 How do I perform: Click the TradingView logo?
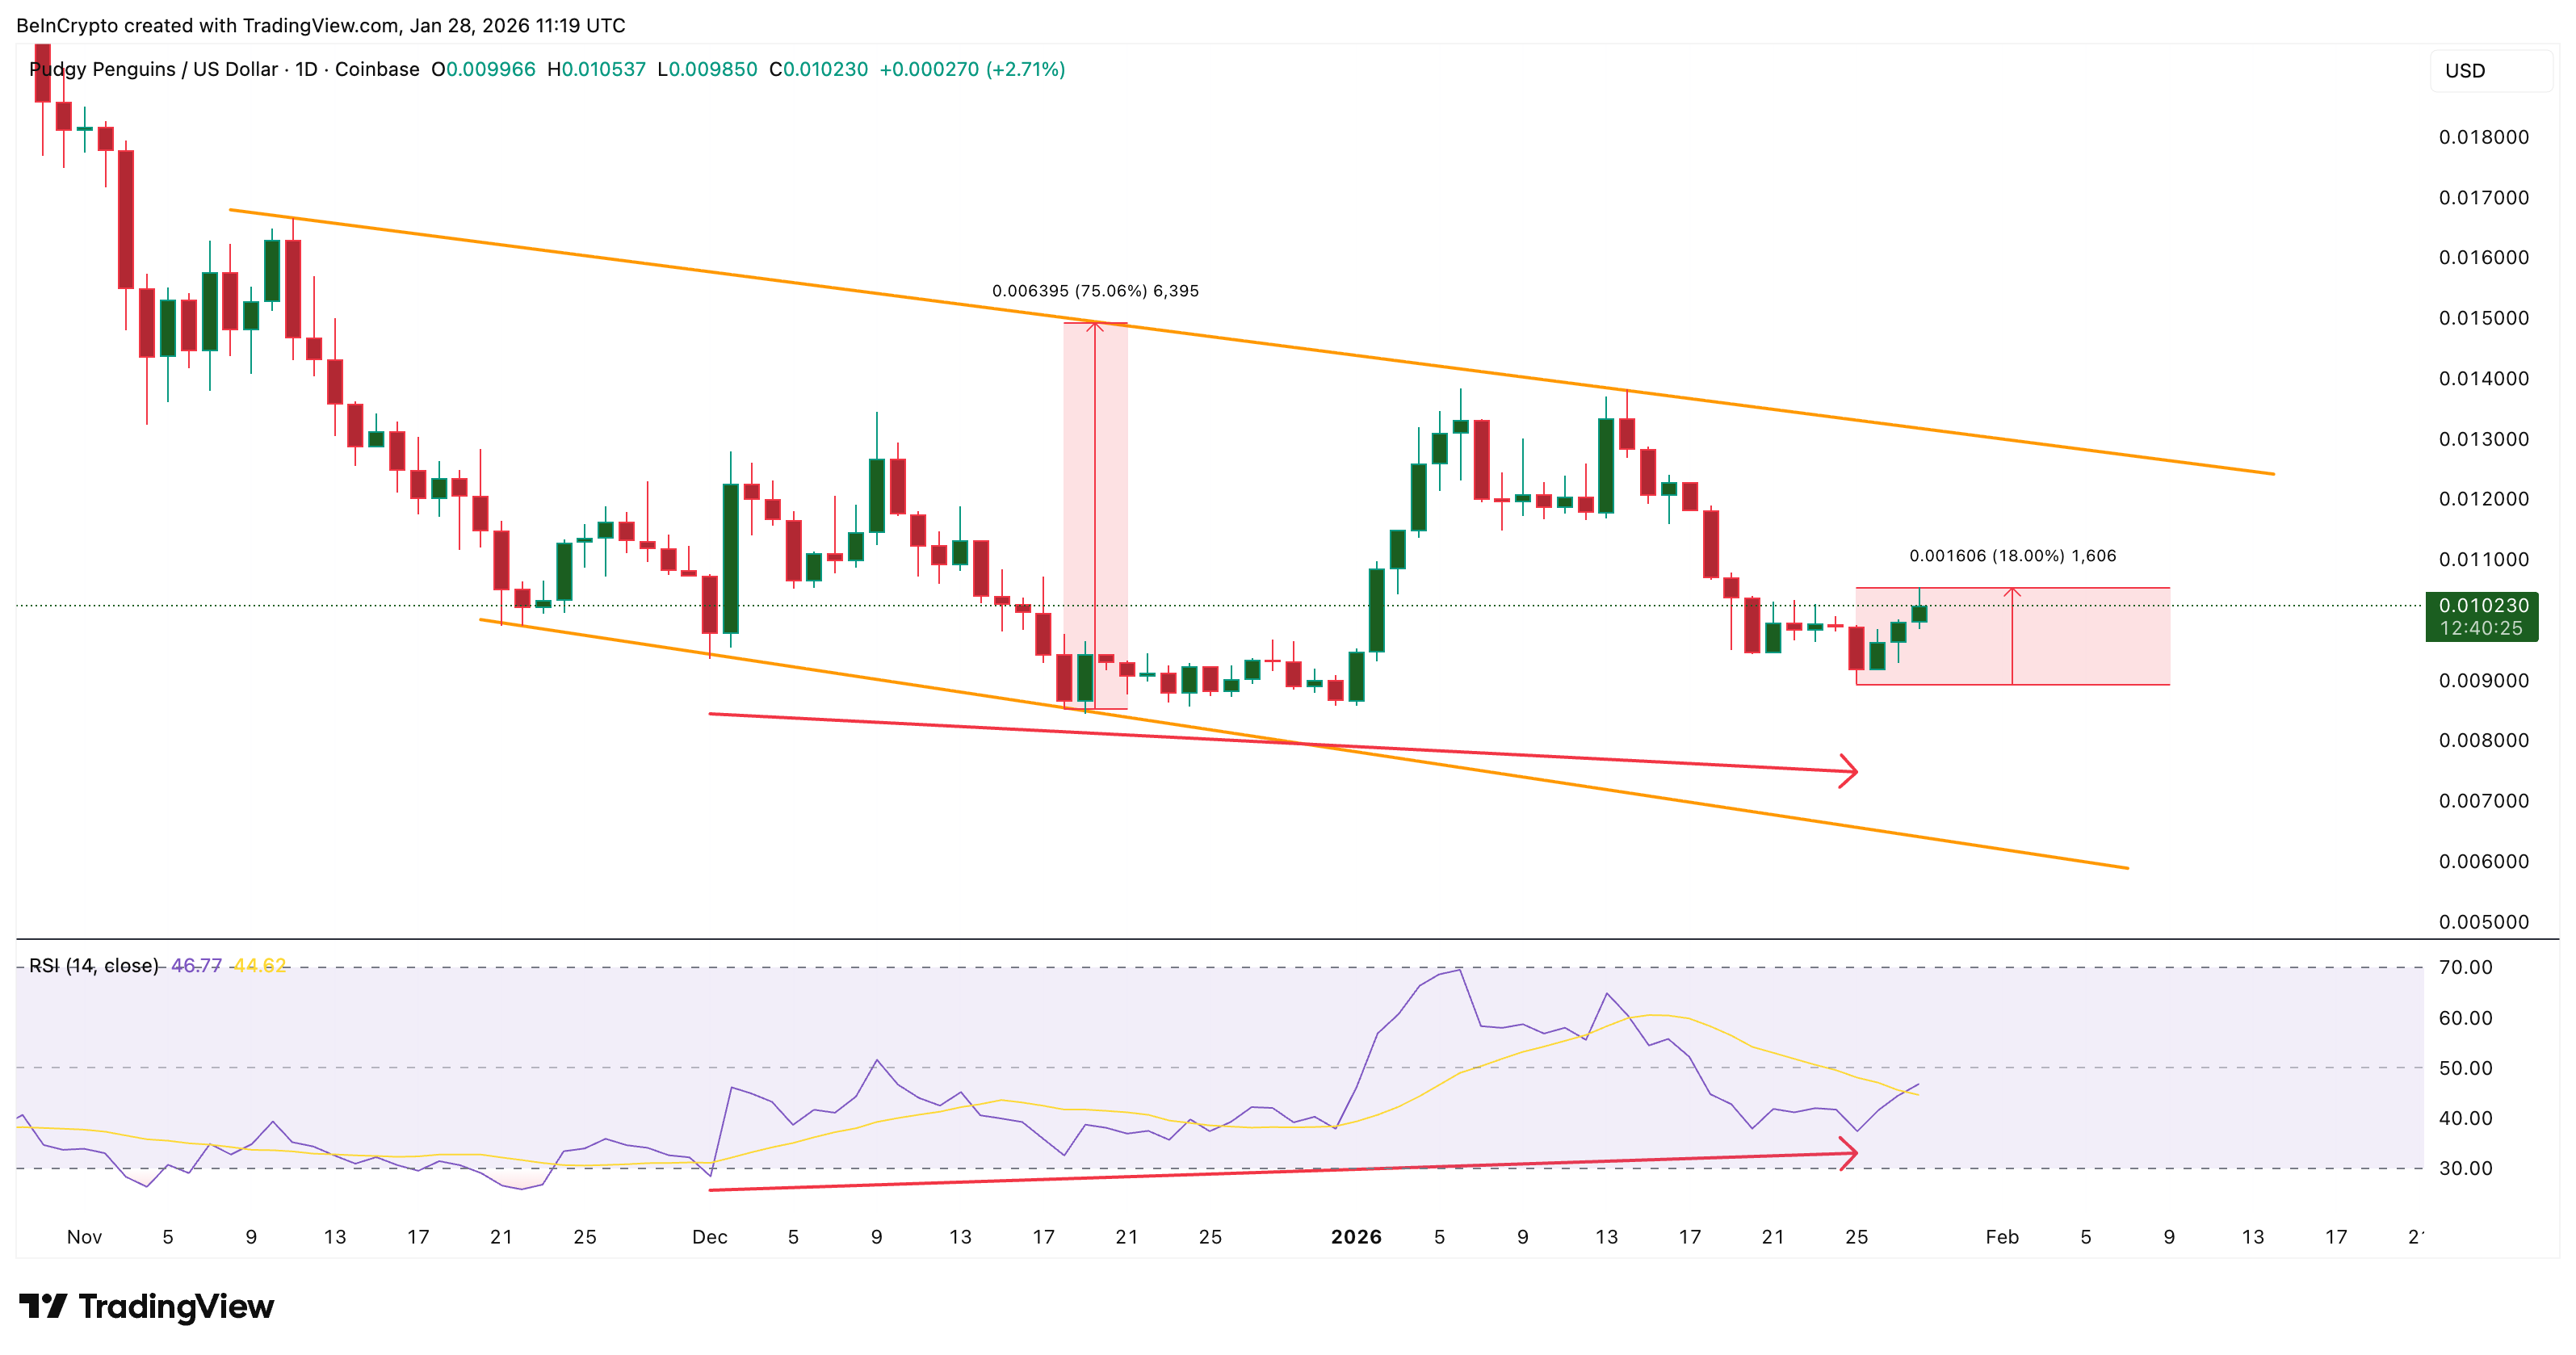pyautogui.click(x=145, y=1307)
